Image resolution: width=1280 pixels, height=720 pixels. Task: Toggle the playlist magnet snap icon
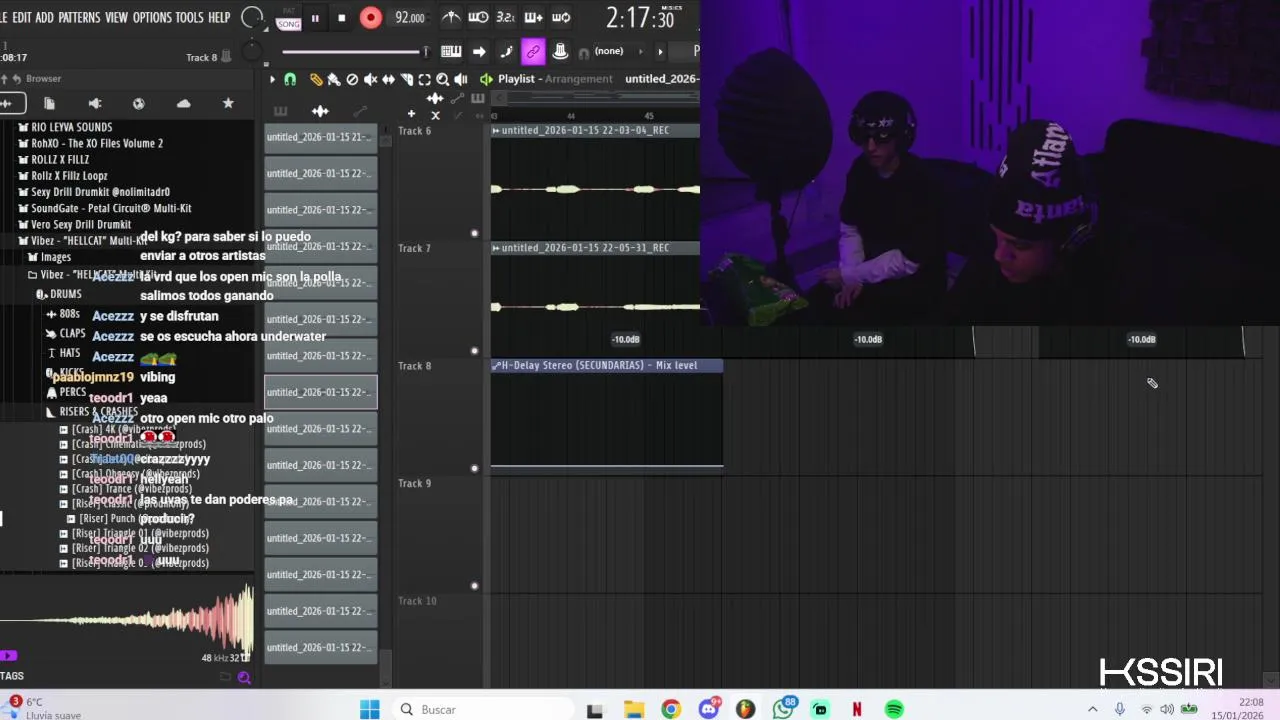tap(290, 79)
